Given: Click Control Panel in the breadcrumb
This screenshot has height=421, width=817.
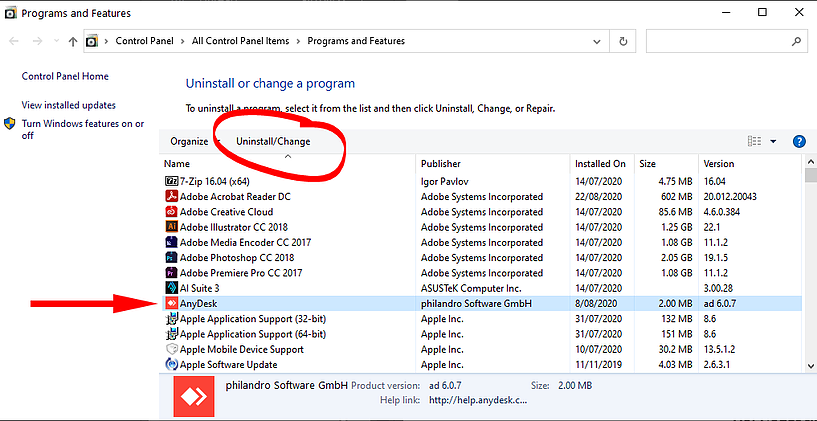Looking at the screenshot, I should tap(144, 41).
